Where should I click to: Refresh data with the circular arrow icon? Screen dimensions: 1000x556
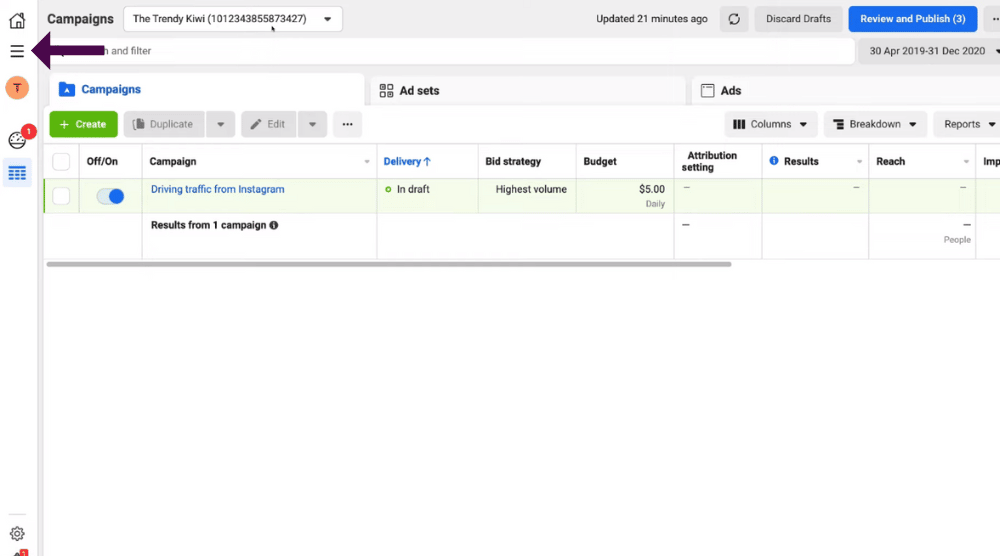coord(734,19)
